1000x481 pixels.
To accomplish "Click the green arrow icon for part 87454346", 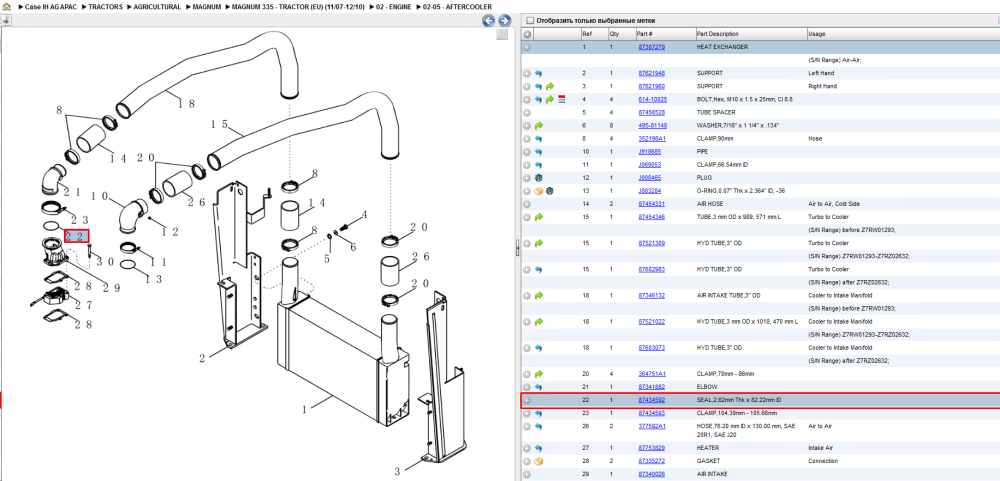I will coord(538,217).
